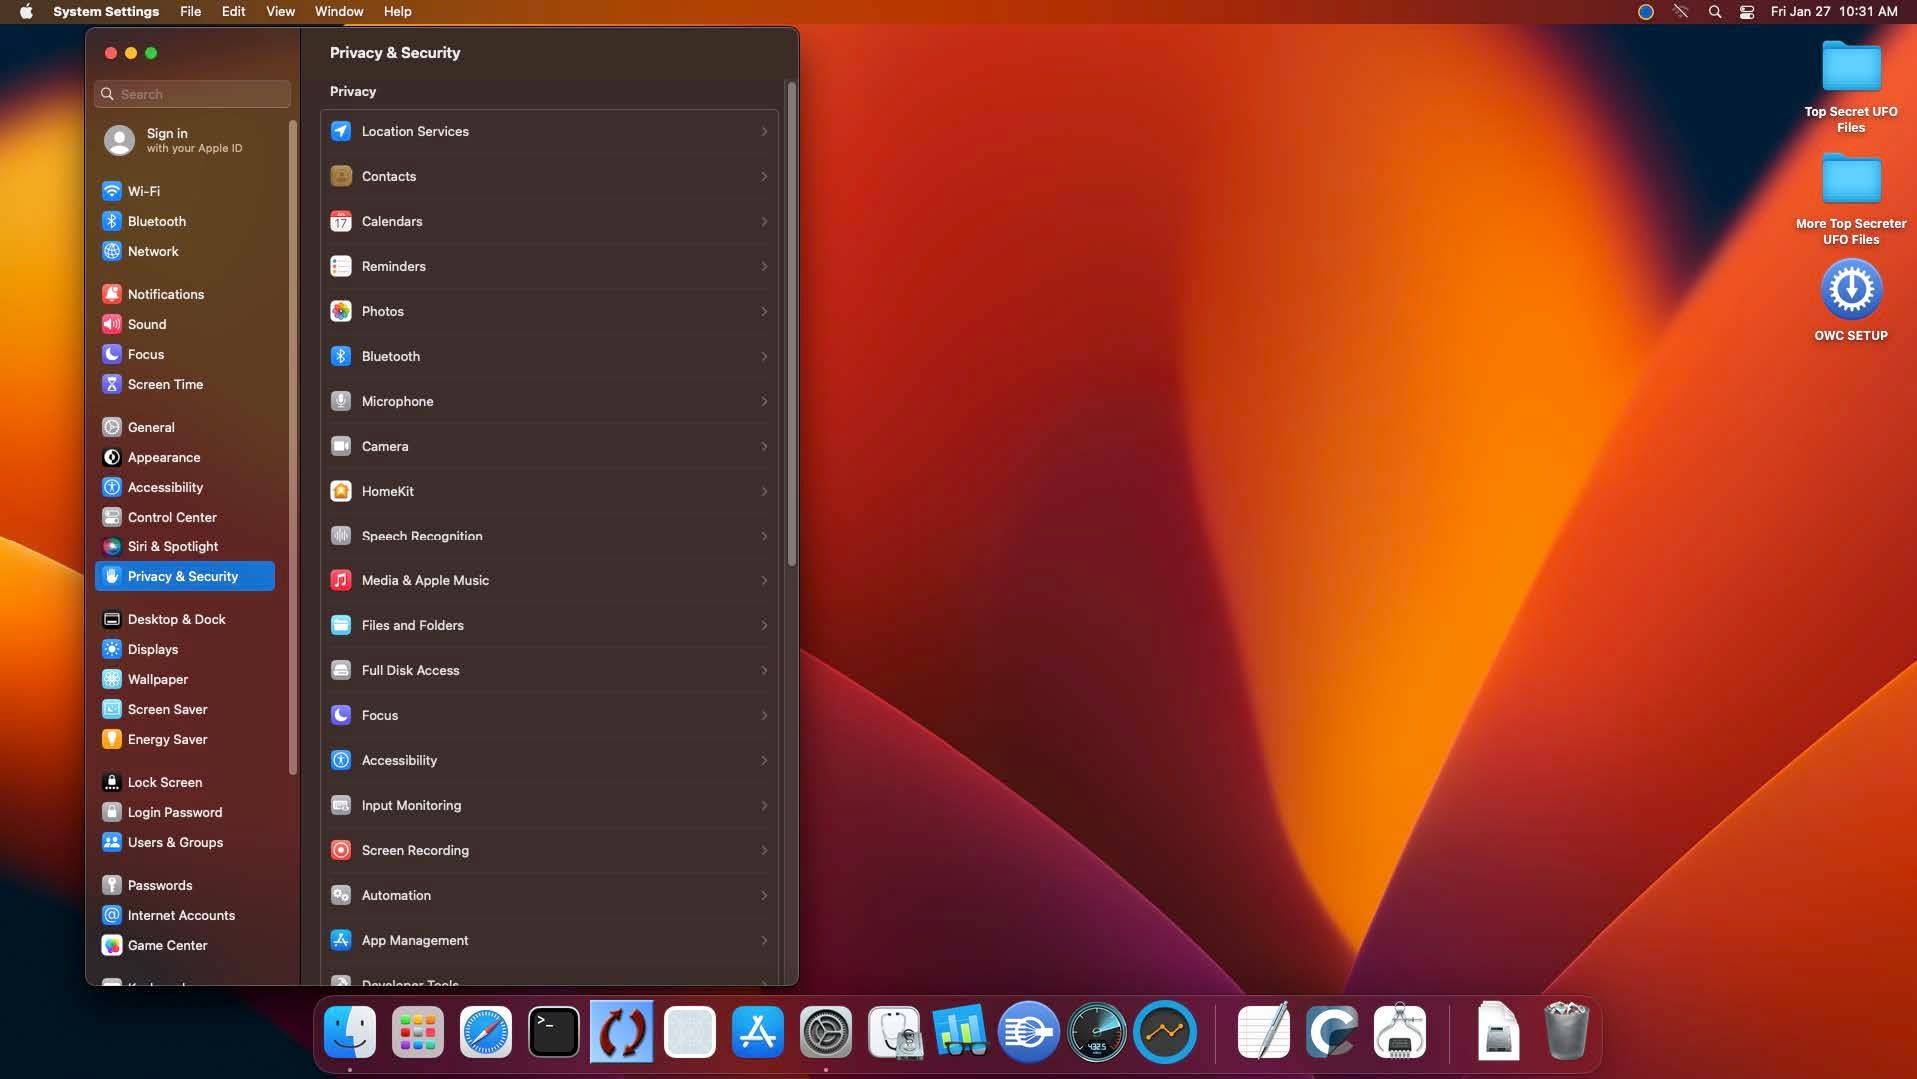The width and height of the screenshot is (1917, 1079).
Task: Open Control Center in the menu bar
Action: coord(1746,12)
